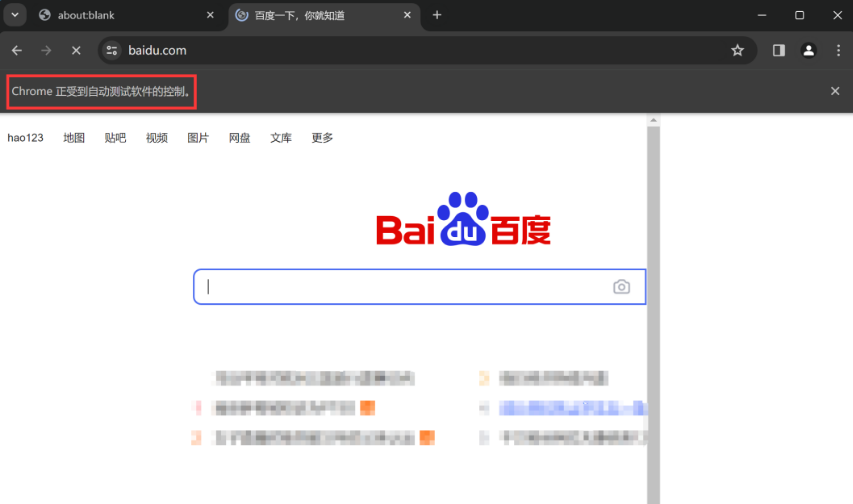
Task: Go back to previous page
Action: pyautogui.click(x=17, y=51)
